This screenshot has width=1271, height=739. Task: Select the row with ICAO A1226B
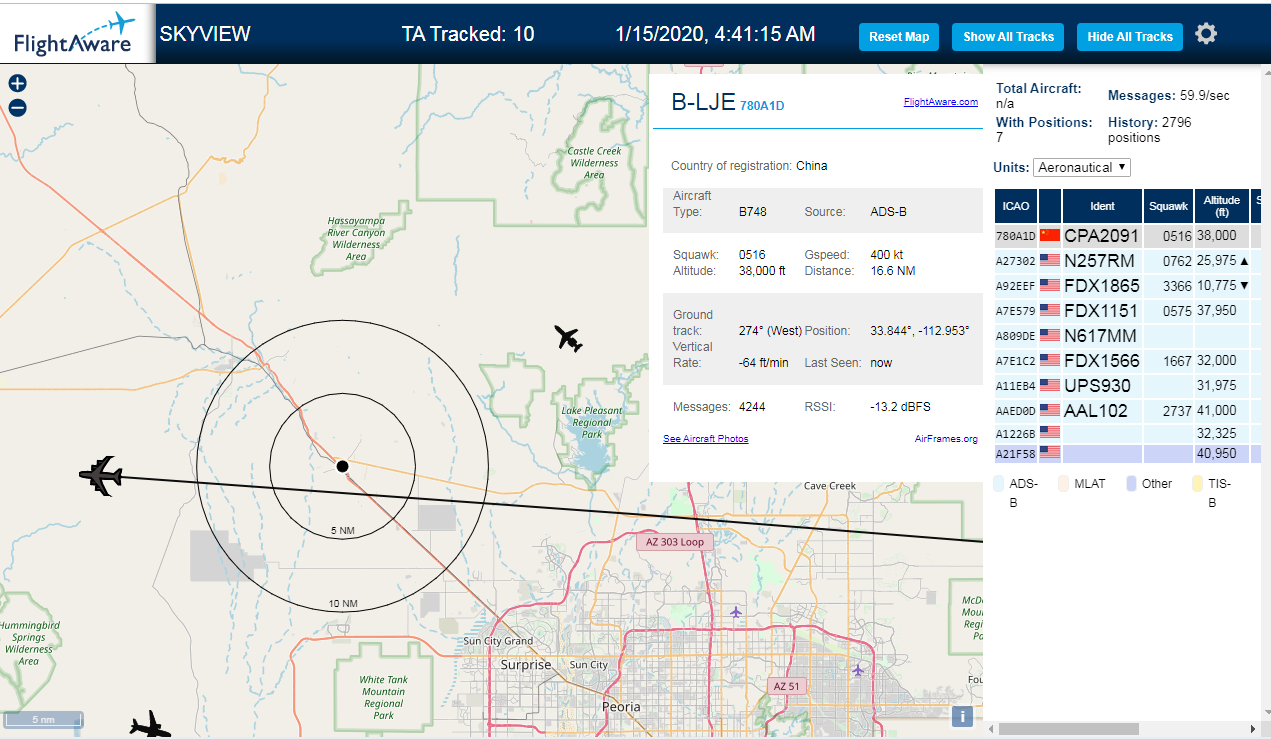pyautogui.click(x=1127, y=433)
